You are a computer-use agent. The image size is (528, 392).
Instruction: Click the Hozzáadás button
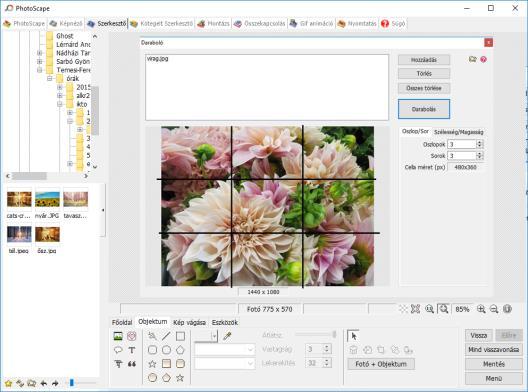click(x=424, y=60)
